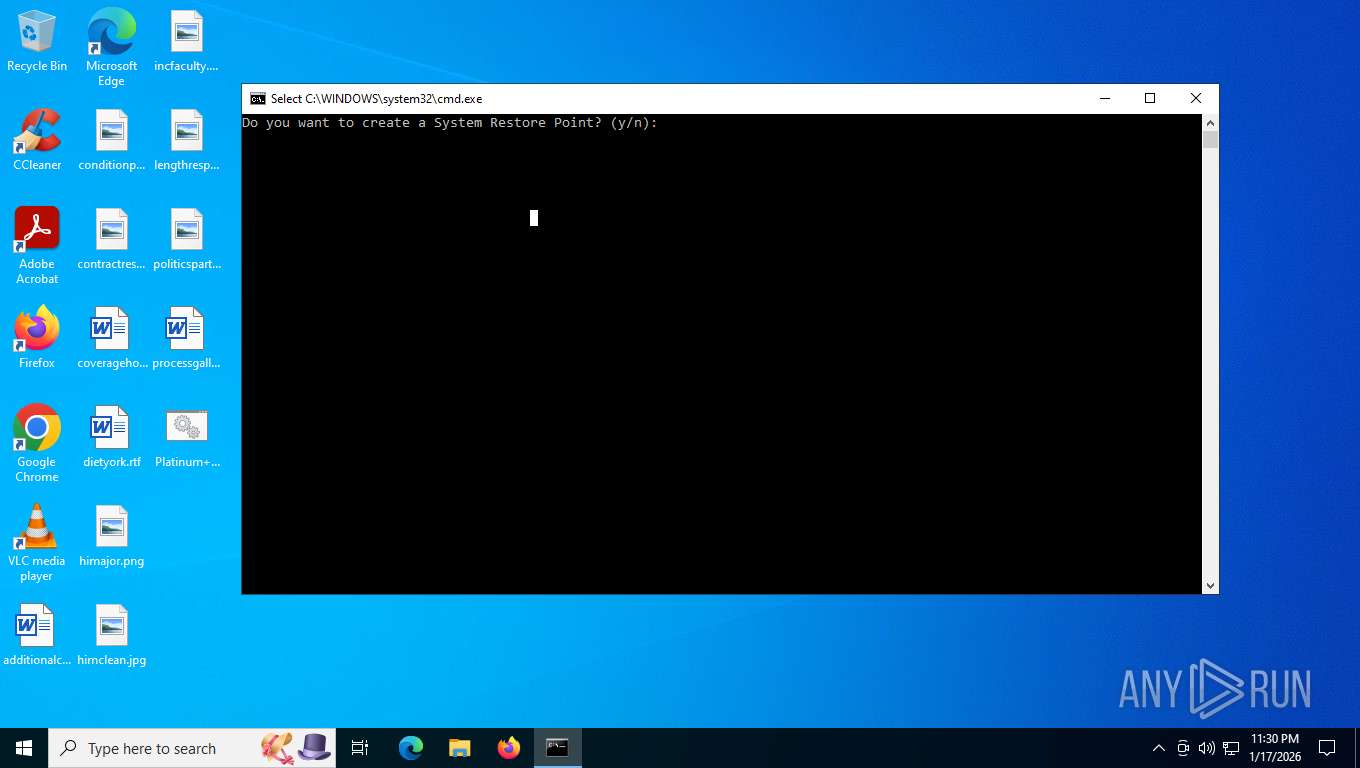Open Microsoft Edge from the taskbar

411,748
